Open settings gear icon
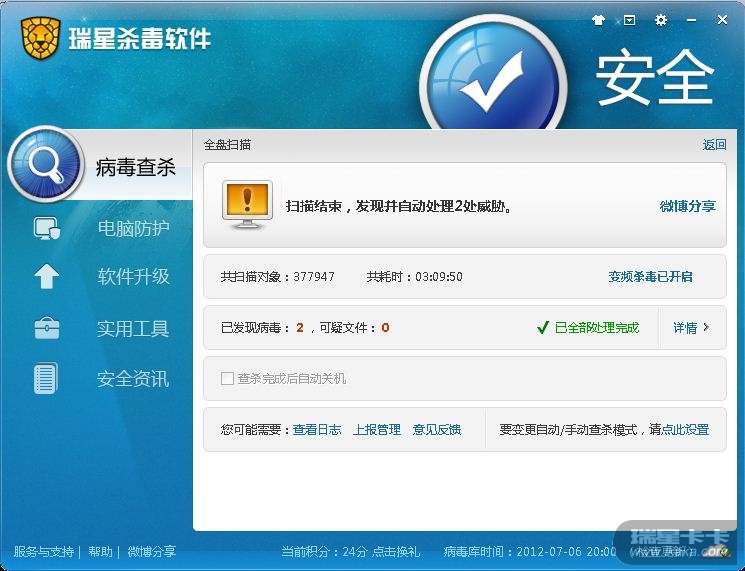 [660, 20]
